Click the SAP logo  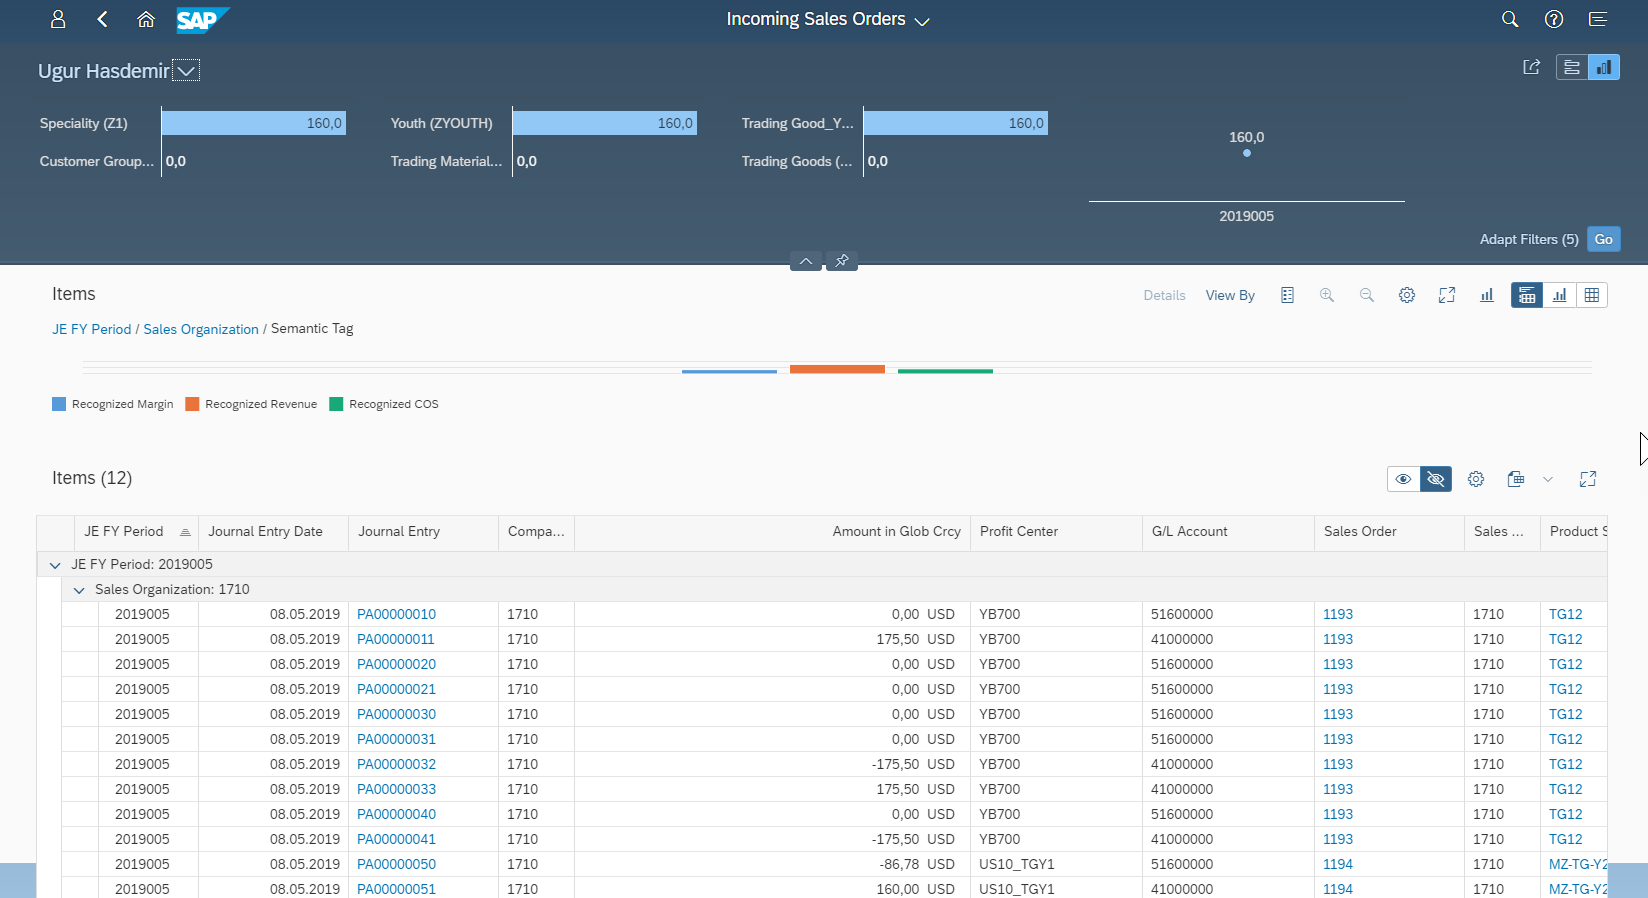pos(202,20)
